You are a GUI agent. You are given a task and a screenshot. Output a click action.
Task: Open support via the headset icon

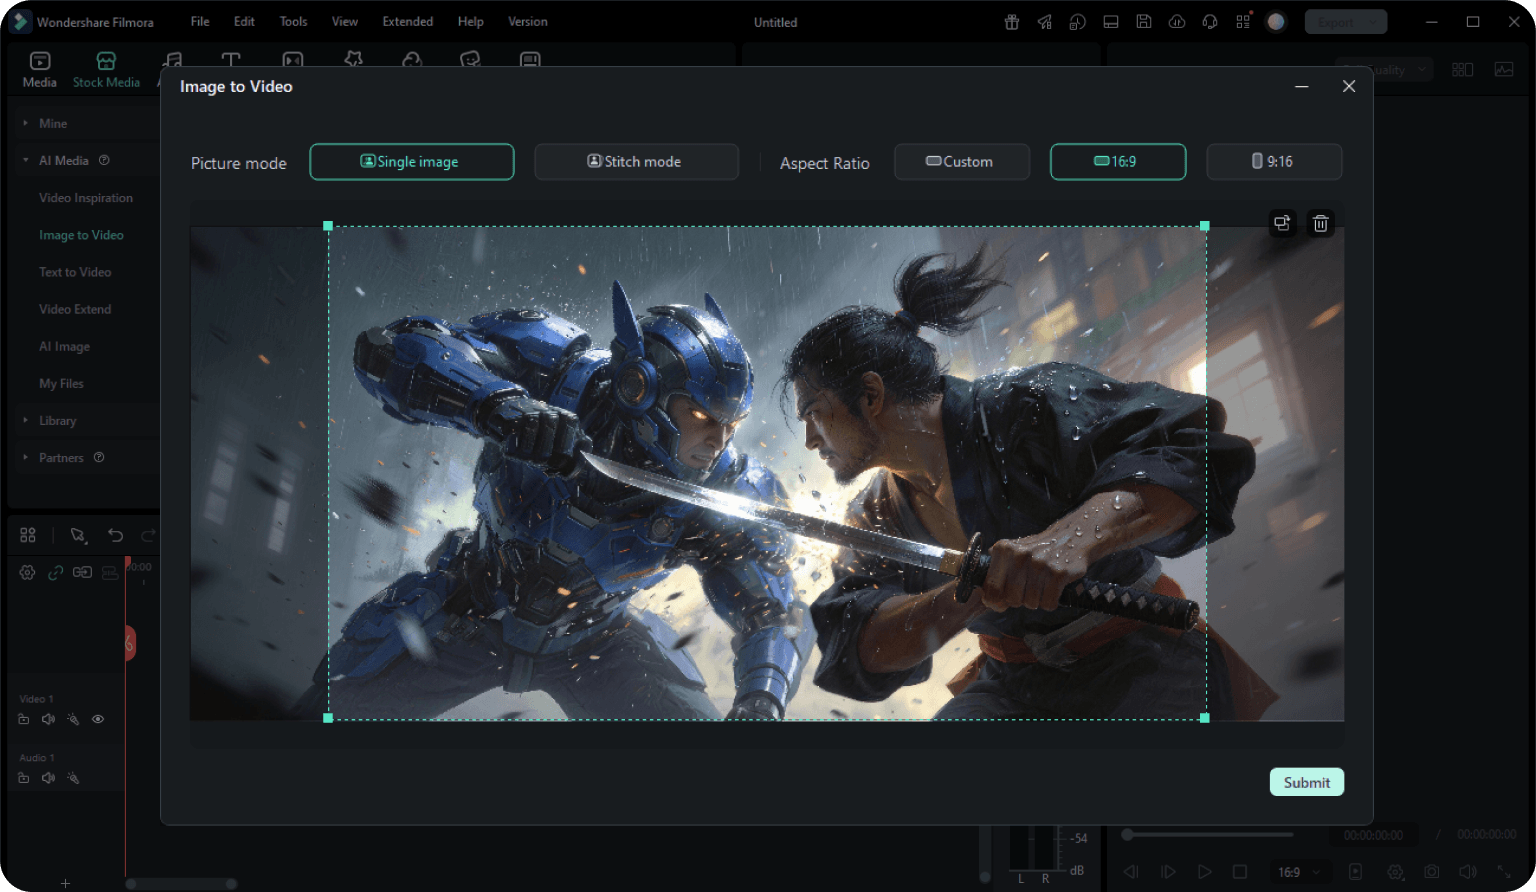tap(1210, 22)
